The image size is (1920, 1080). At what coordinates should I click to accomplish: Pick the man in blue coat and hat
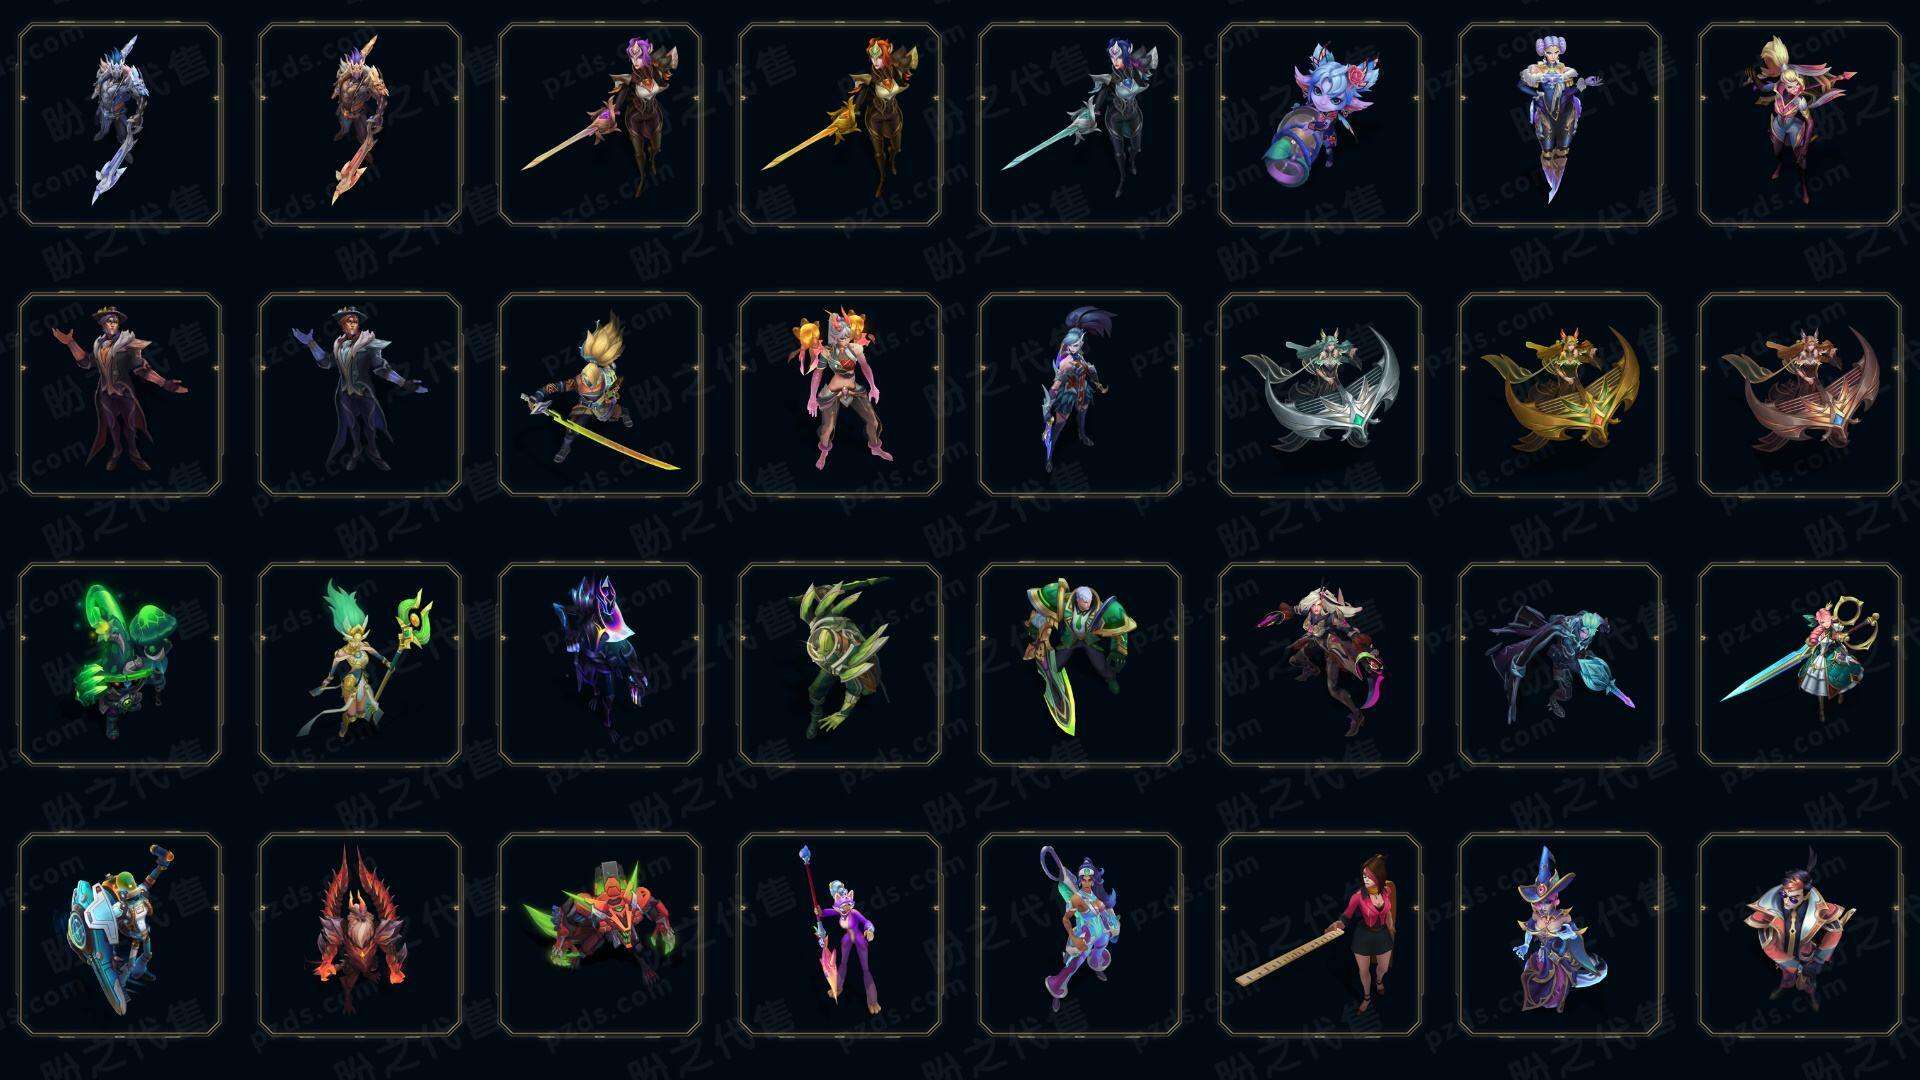click(x=360, y=395)
